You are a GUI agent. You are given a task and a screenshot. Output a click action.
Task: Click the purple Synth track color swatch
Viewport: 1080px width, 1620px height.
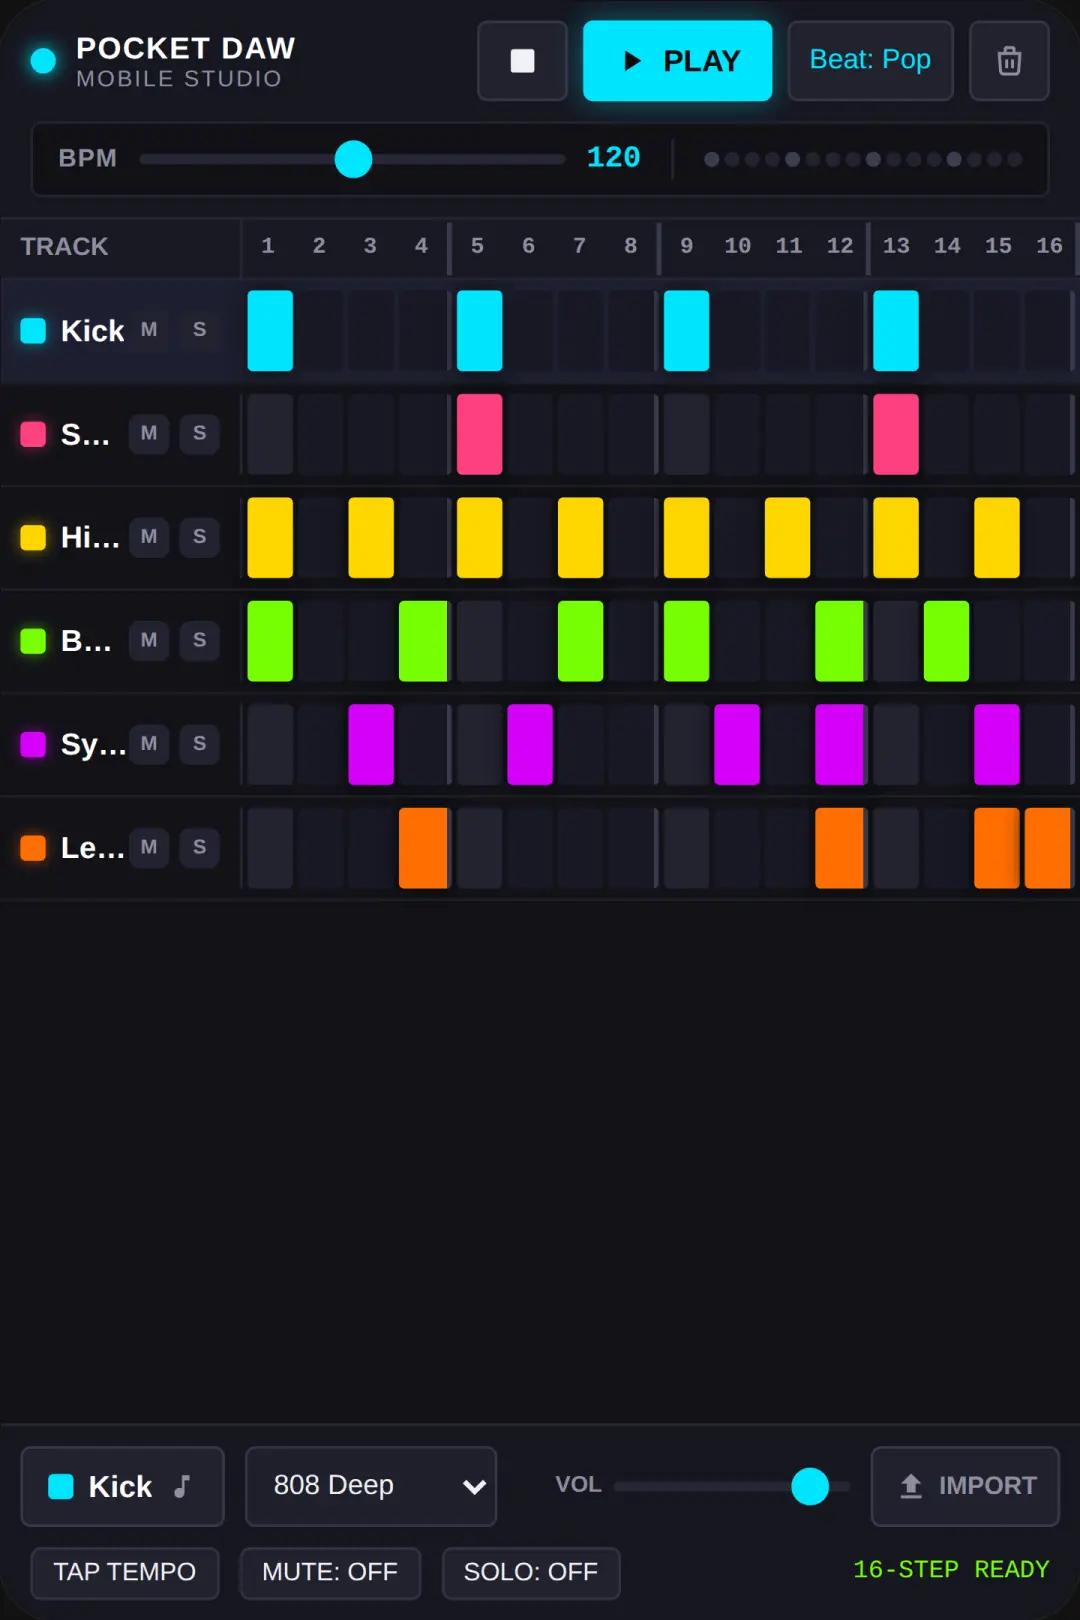coord(33,745)
